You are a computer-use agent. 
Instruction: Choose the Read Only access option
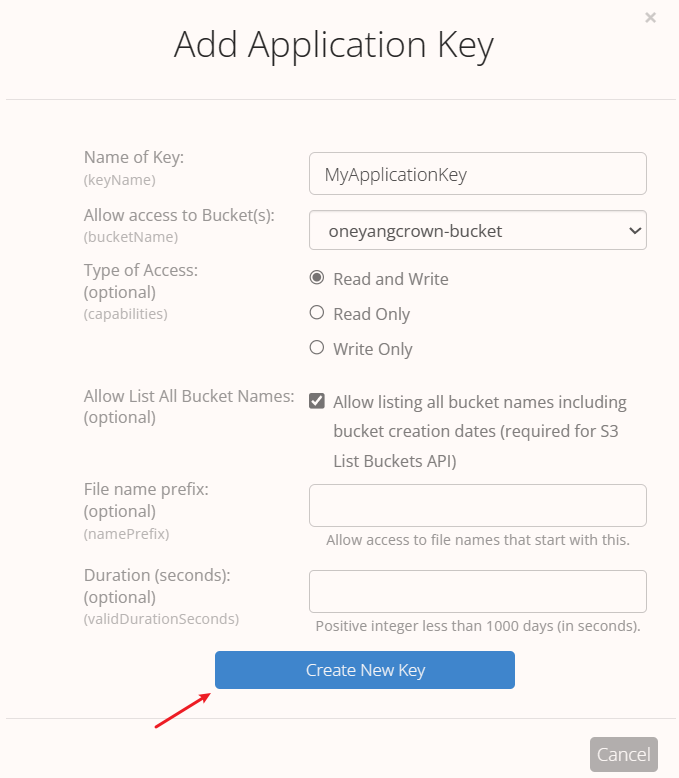click(317, 313)
